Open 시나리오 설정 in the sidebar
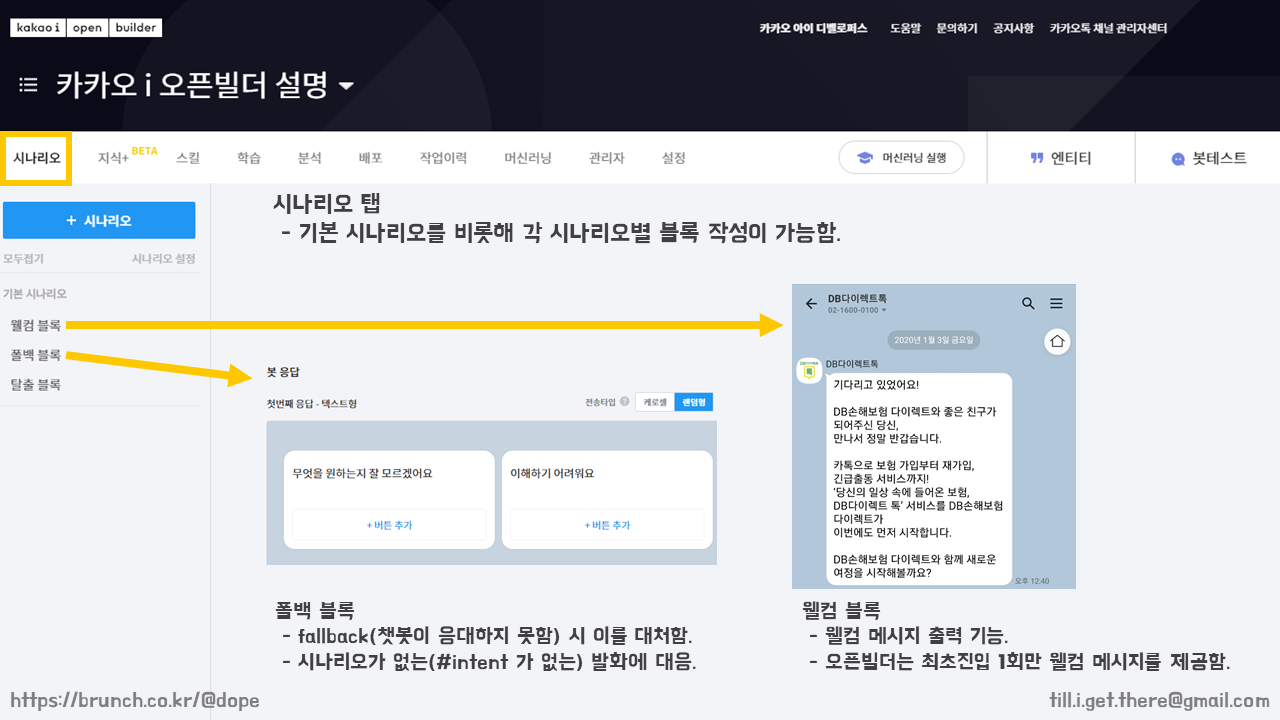This screenshot has width=1280, height=720. click(x=164, y=259)
